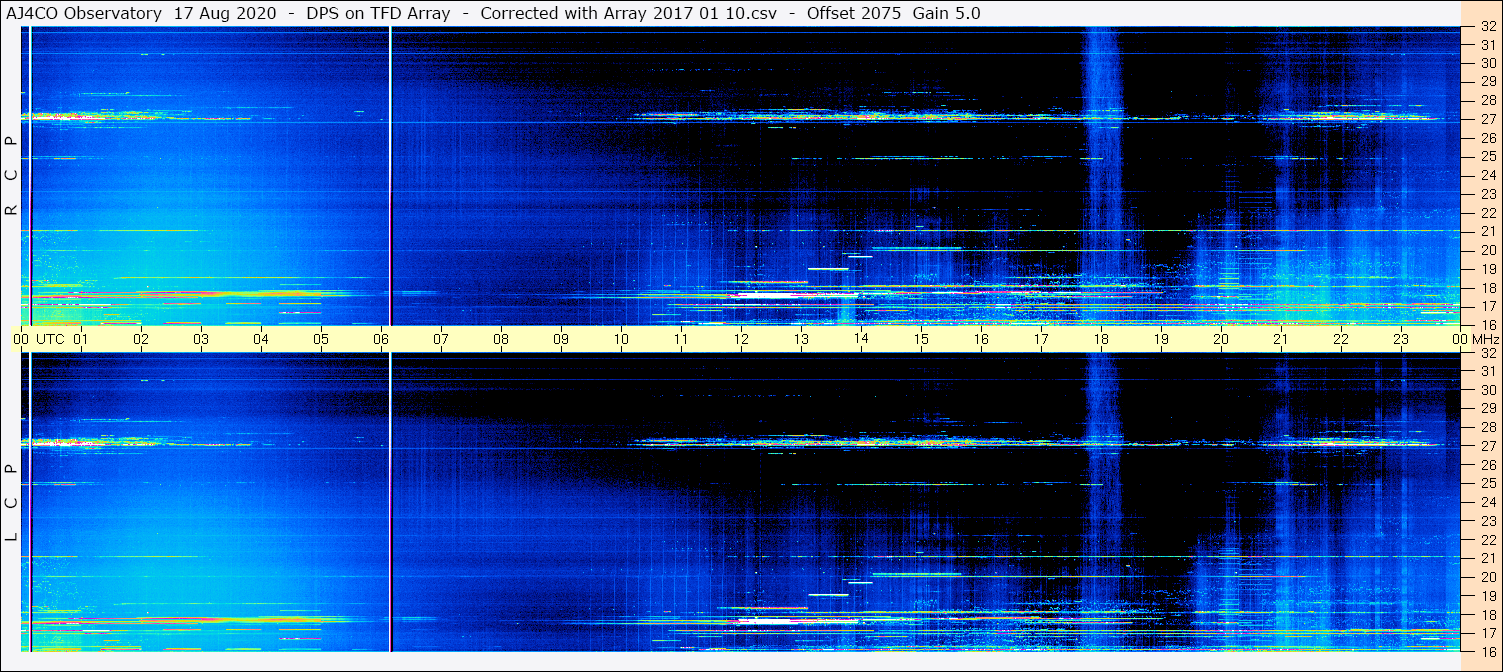The image size is (1503, 672).
Task: Click the 24 MHz label on RCP frequency scale
Action: [1487, 175]
